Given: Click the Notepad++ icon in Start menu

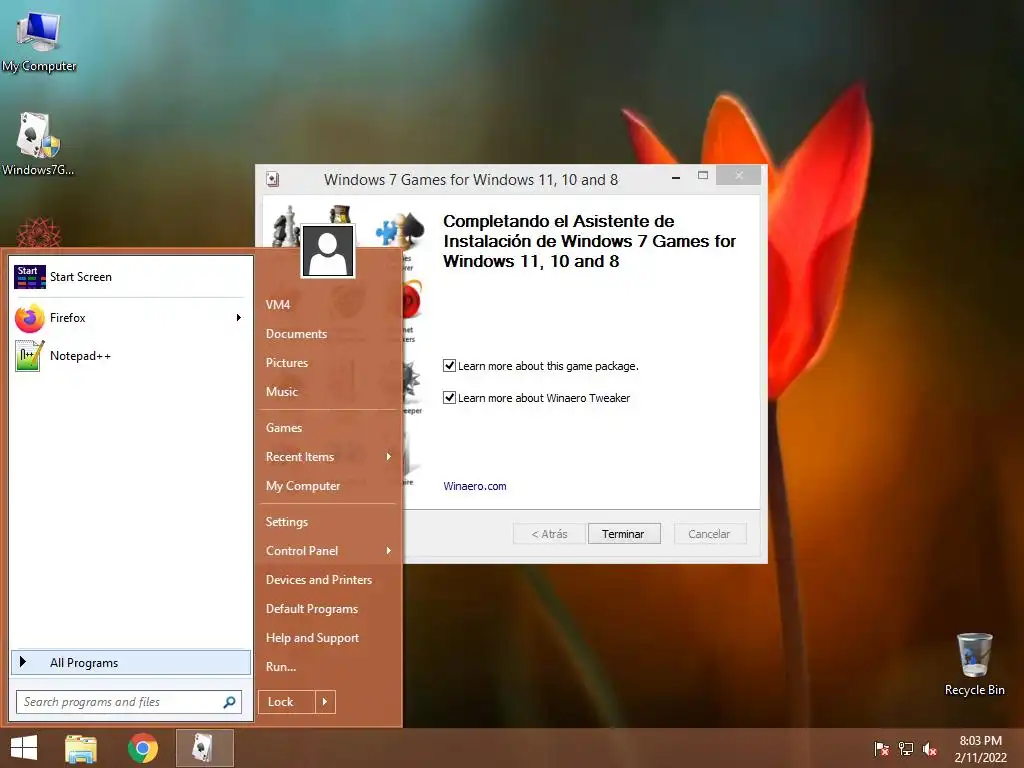Looking at the screenshot, I should click(x=29, y=356).
